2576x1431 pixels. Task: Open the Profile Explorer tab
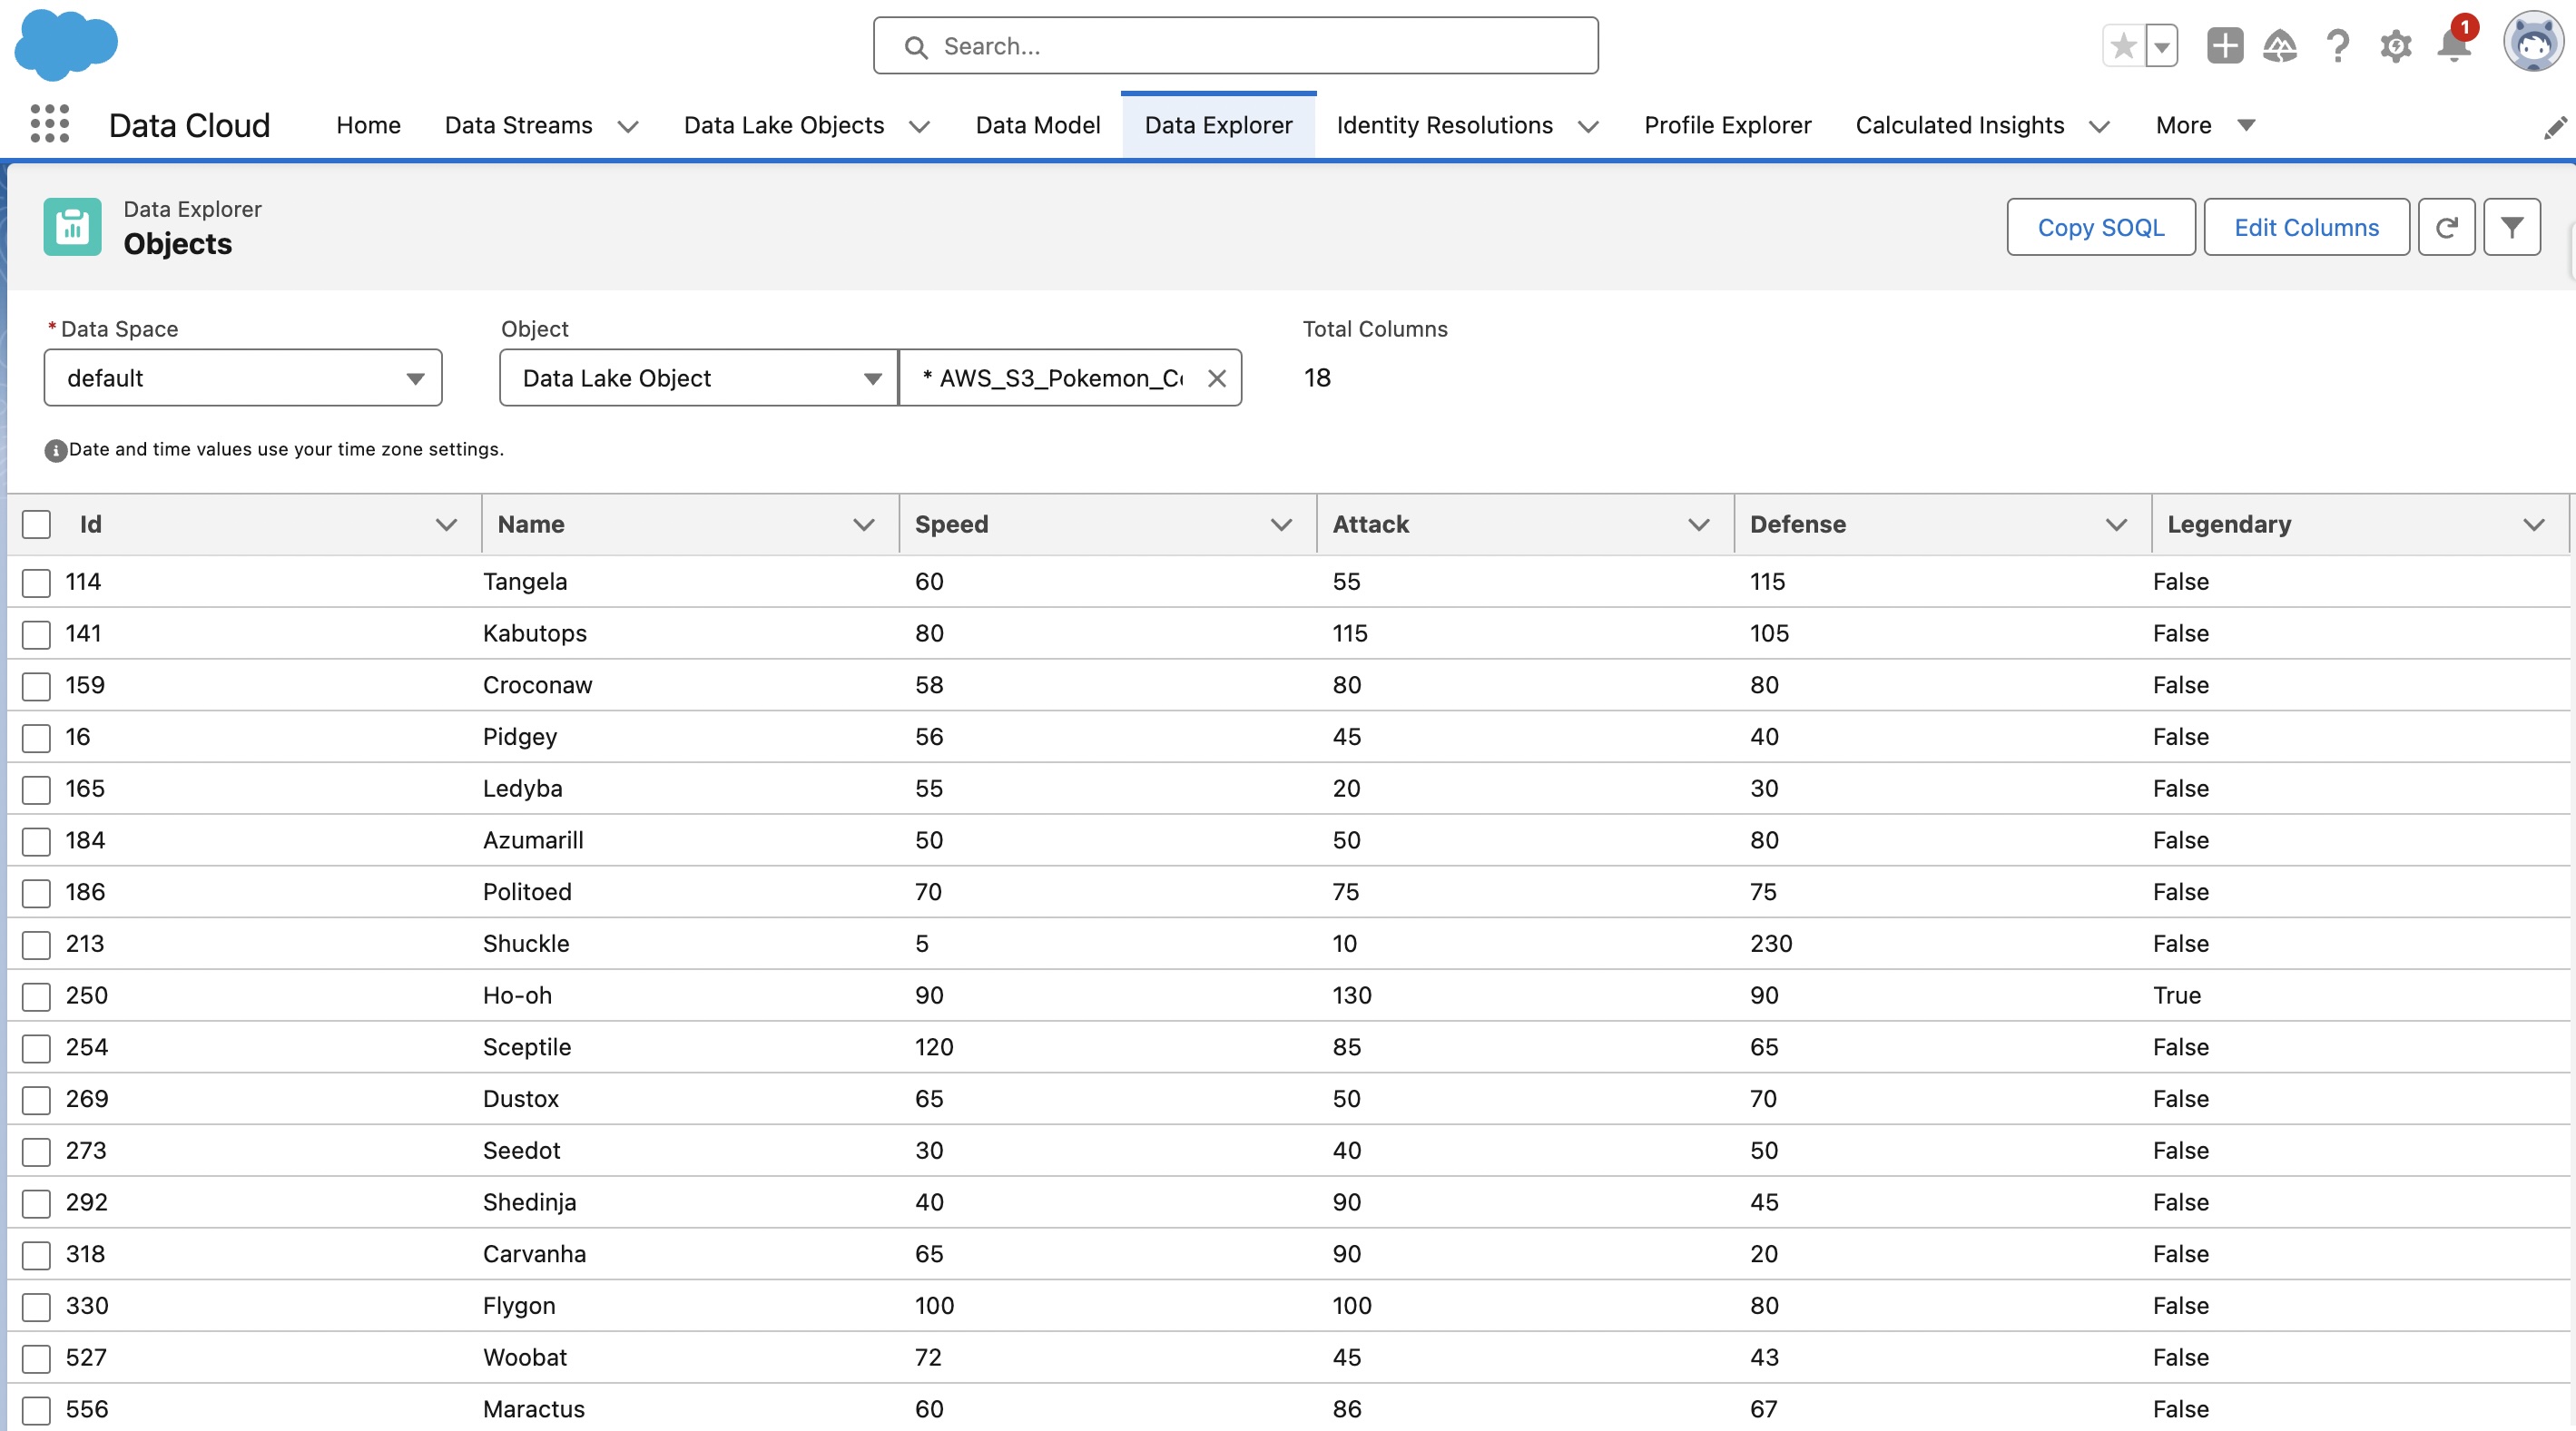pos(1727,125)
